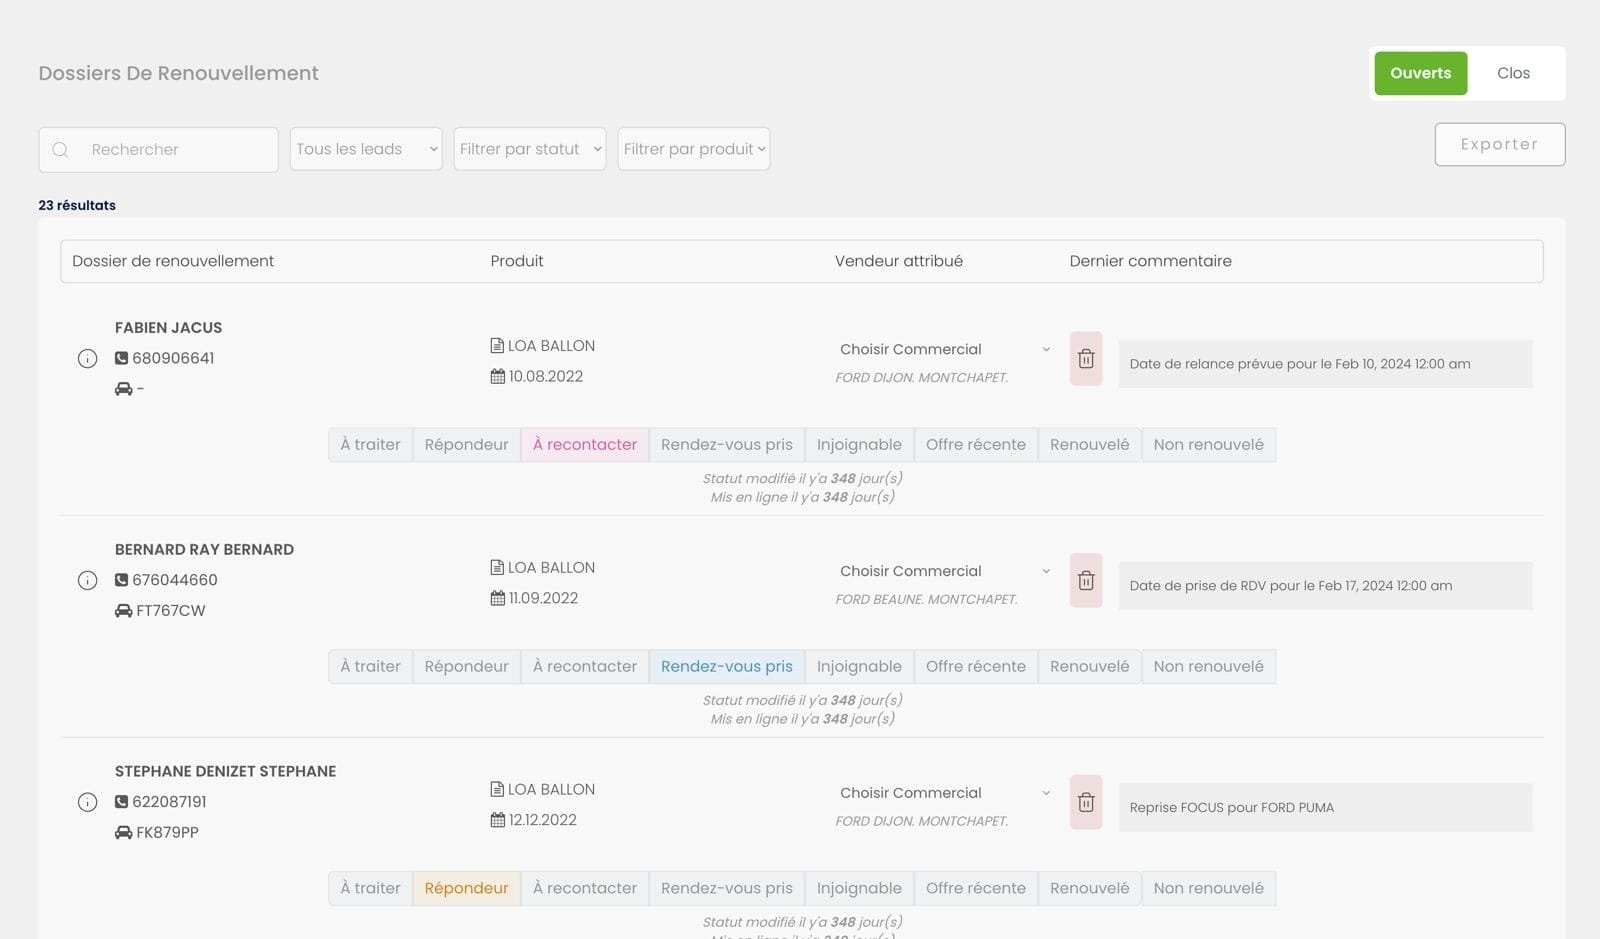Viewport: 1600px width, 939px height.
Task: Click info icon beside Fabien Jacus
Action: [87, 359]
